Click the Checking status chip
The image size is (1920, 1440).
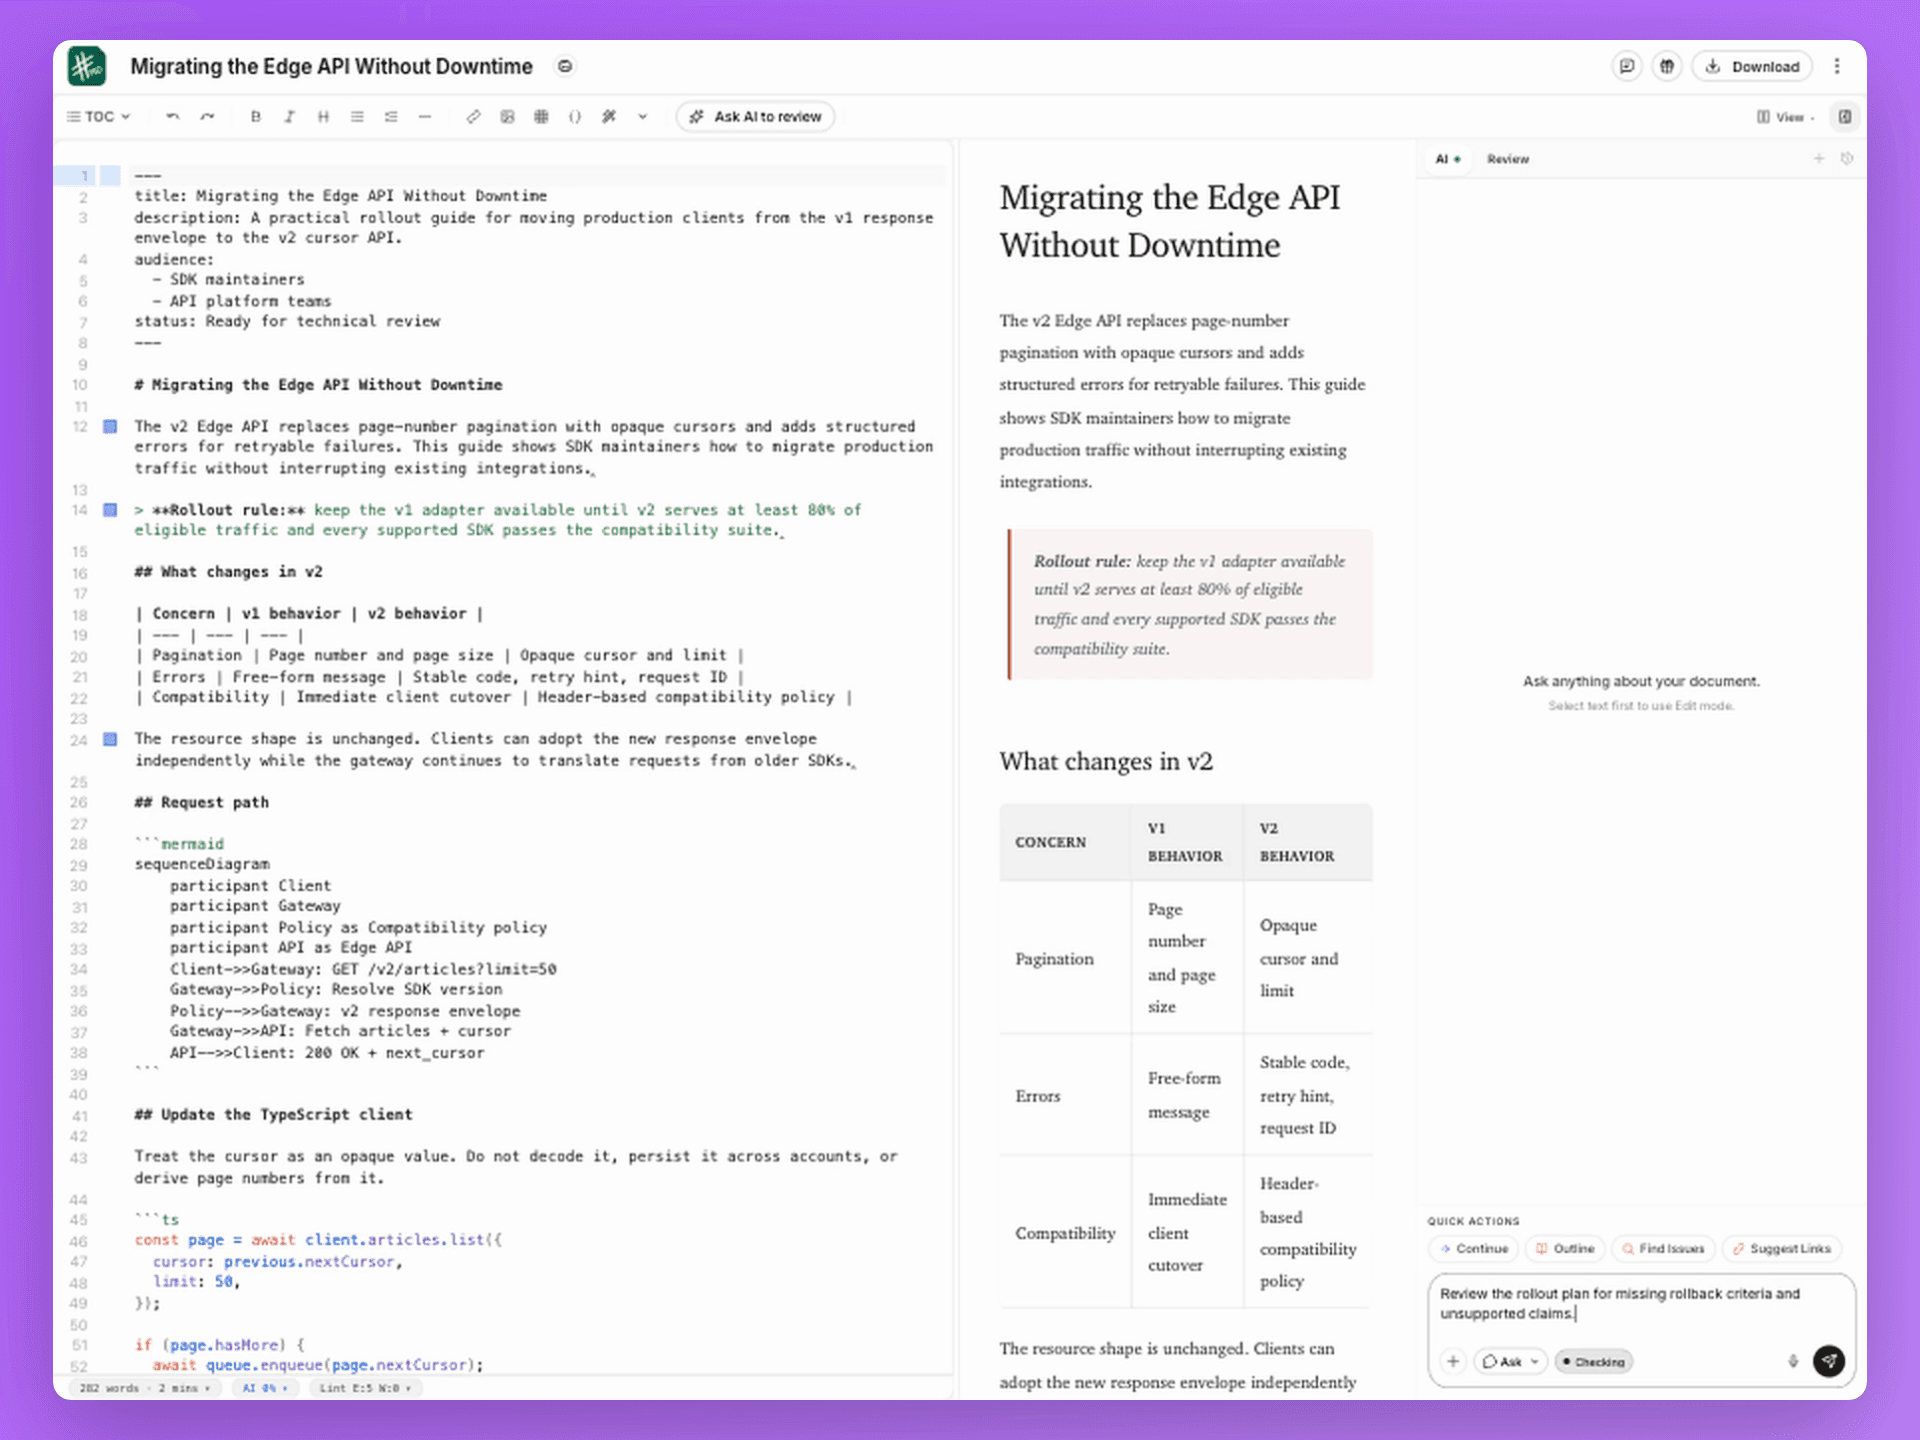pos(1593,1361)
